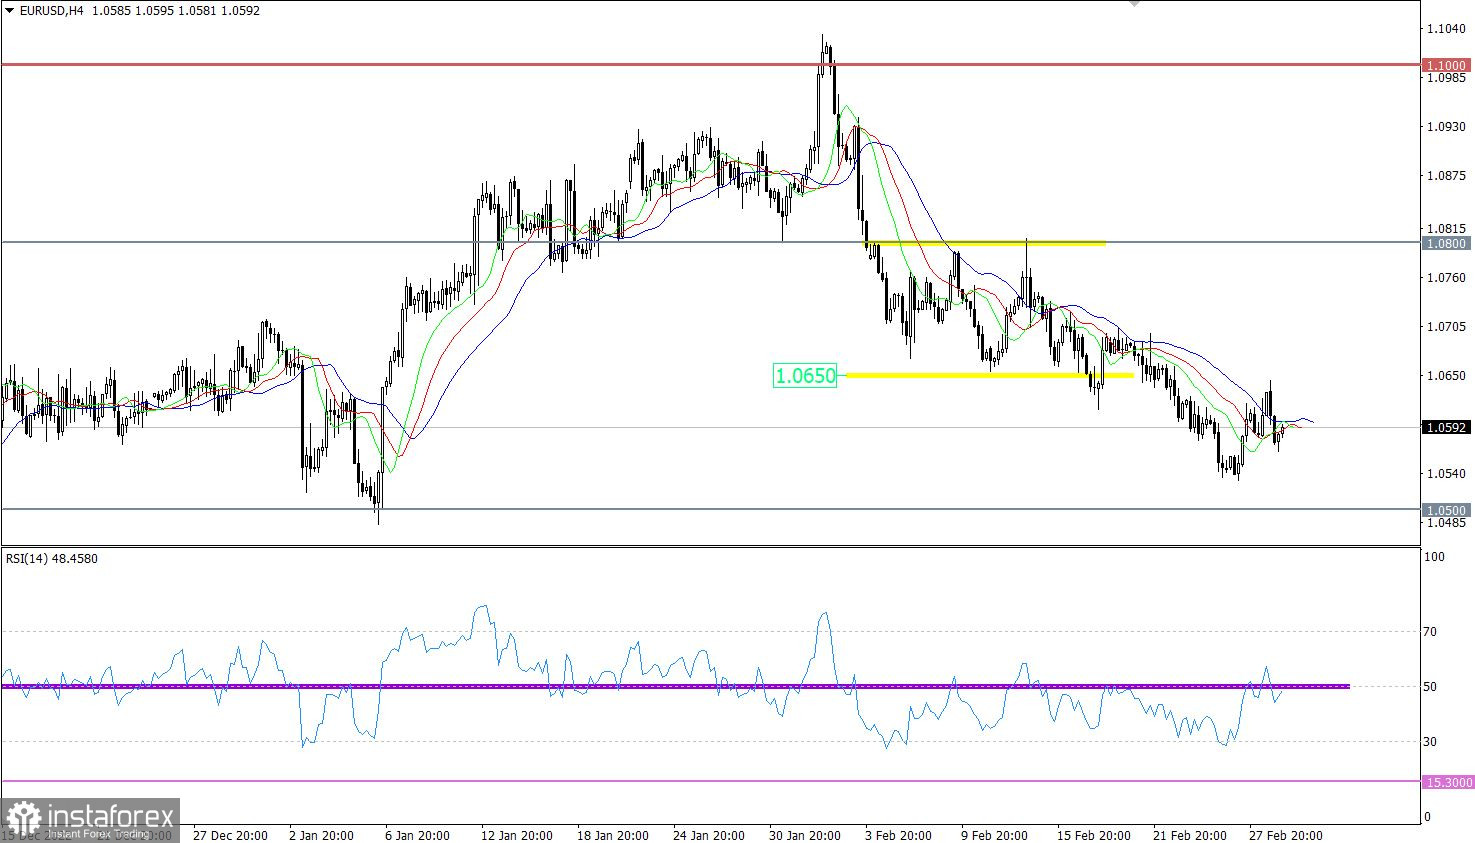Click the 1.0705 price scale value
Viewport: 1475px width, 843px height.
coord(1447,326)
